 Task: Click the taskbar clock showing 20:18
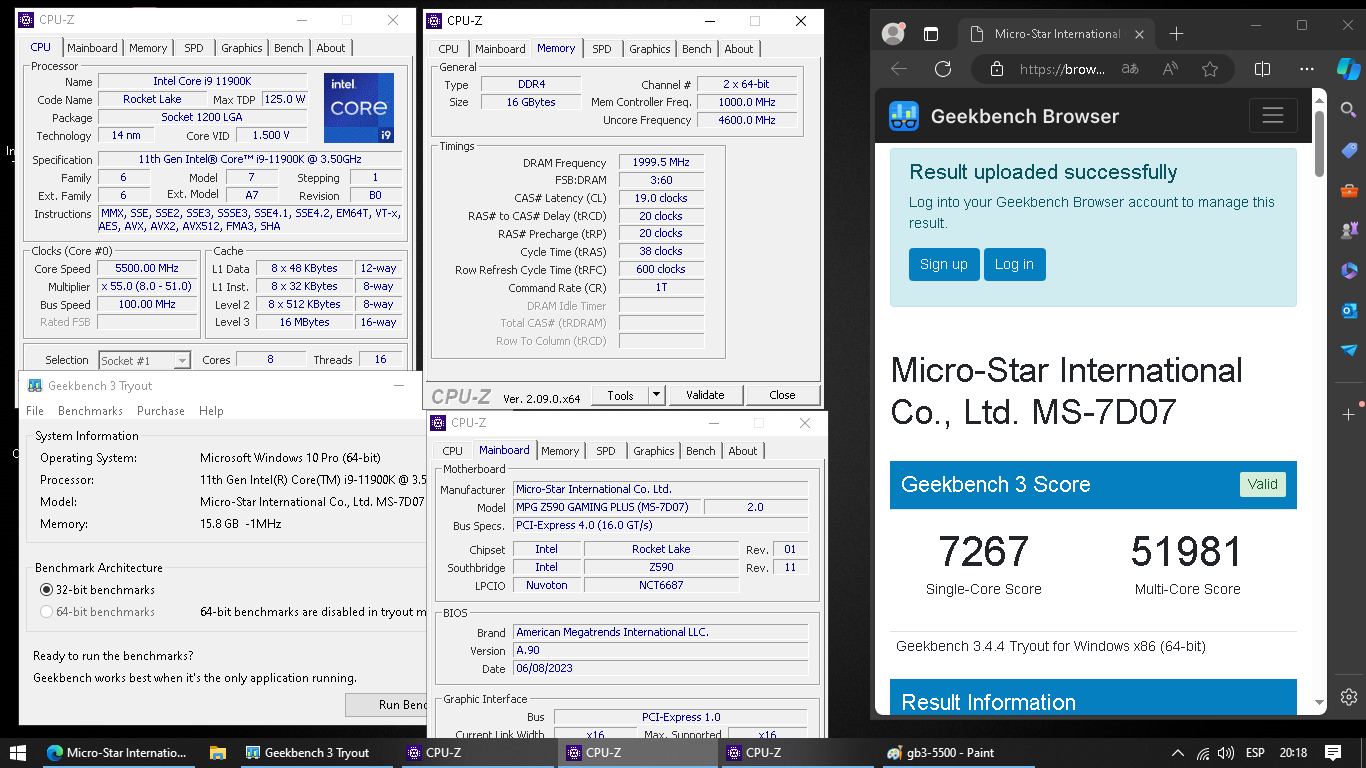[1293, 753]
